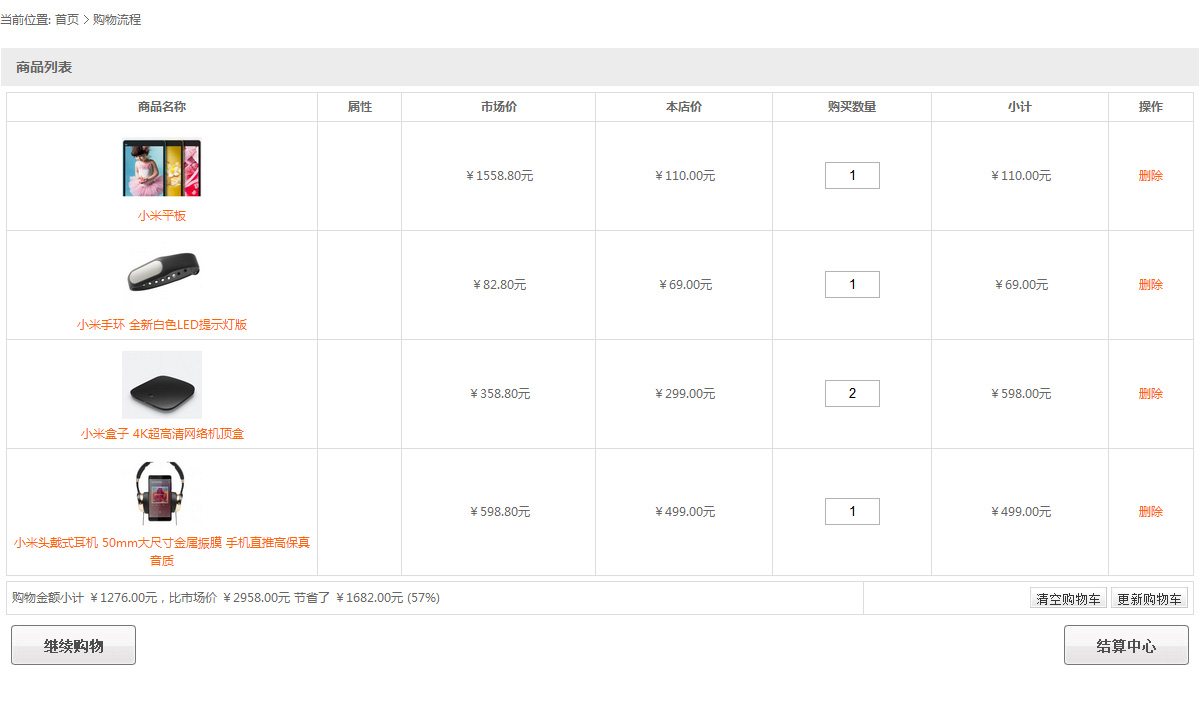
Task: Click the 清空购物车 button
Action: (1068, 599)
